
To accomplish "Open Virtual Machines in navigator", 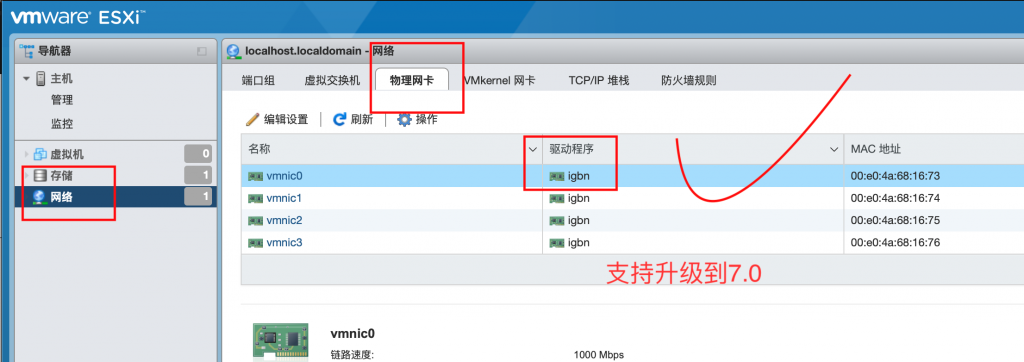I will tap(67, 155).
